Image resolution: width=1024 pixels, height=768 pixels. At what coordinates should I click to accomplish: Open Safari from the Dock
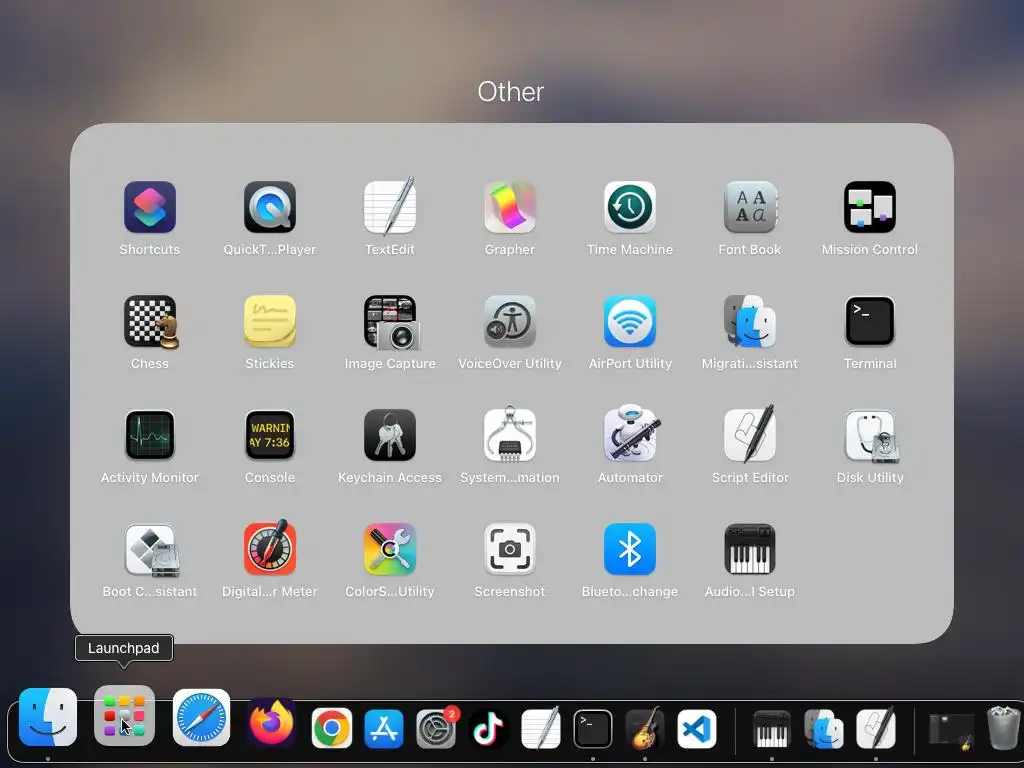(x=201, y=717)
